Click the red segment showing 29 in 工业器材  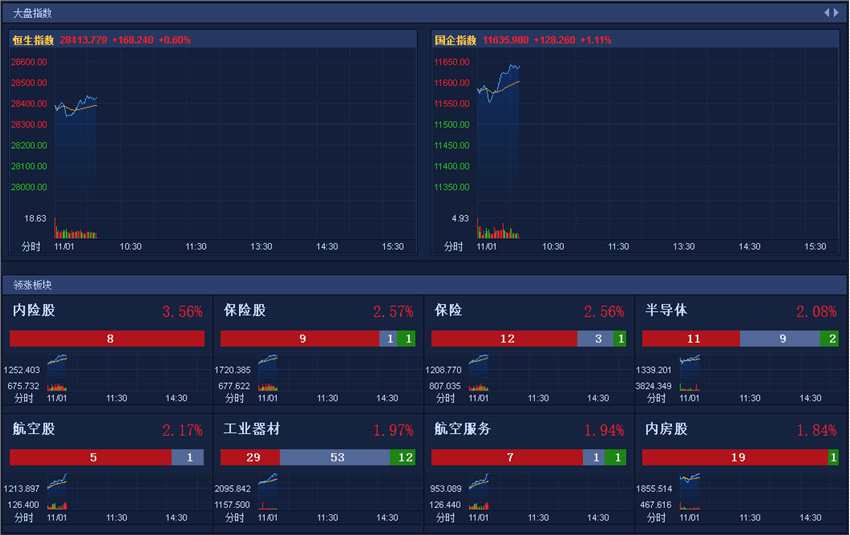[250, 457]
